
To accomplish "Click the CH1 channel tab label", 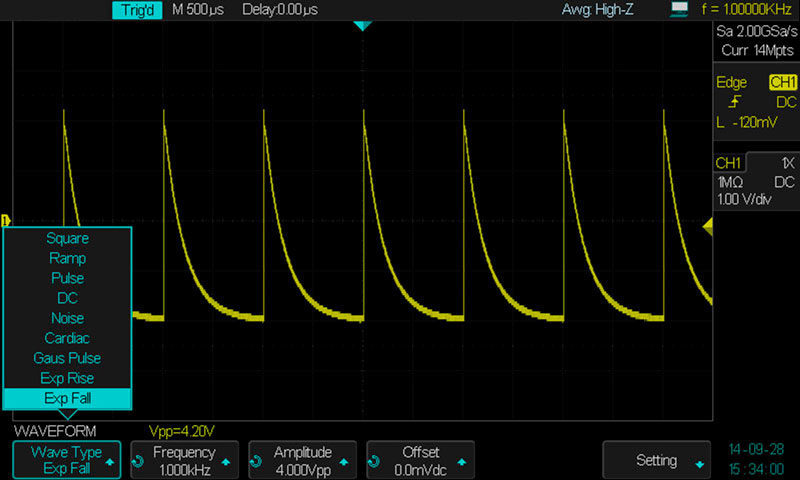I will [x=728, y=163].
